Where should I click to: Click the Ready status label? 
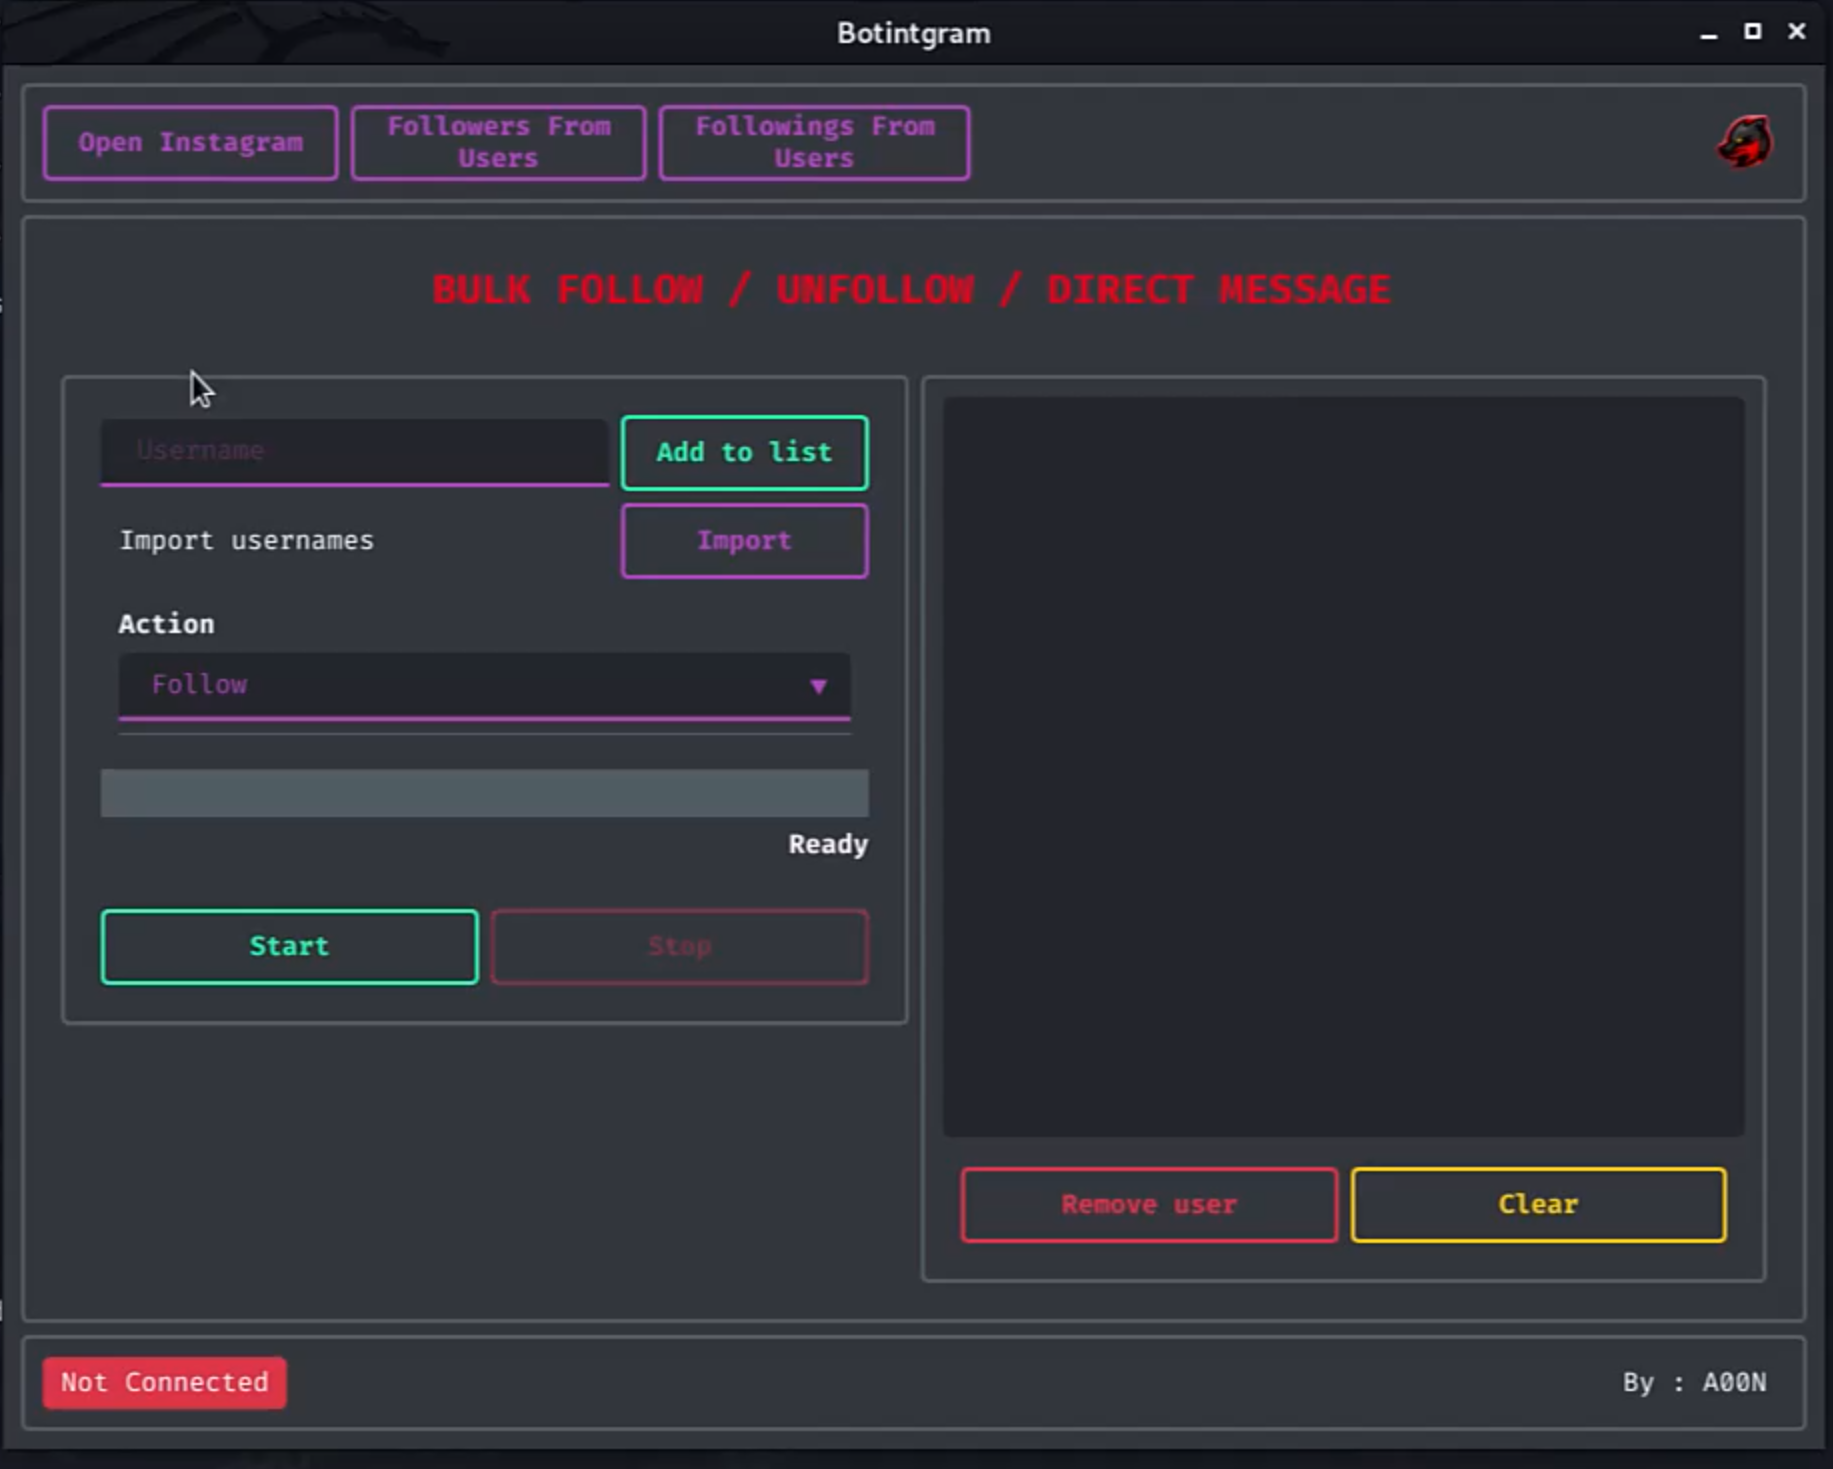[828, 845]
